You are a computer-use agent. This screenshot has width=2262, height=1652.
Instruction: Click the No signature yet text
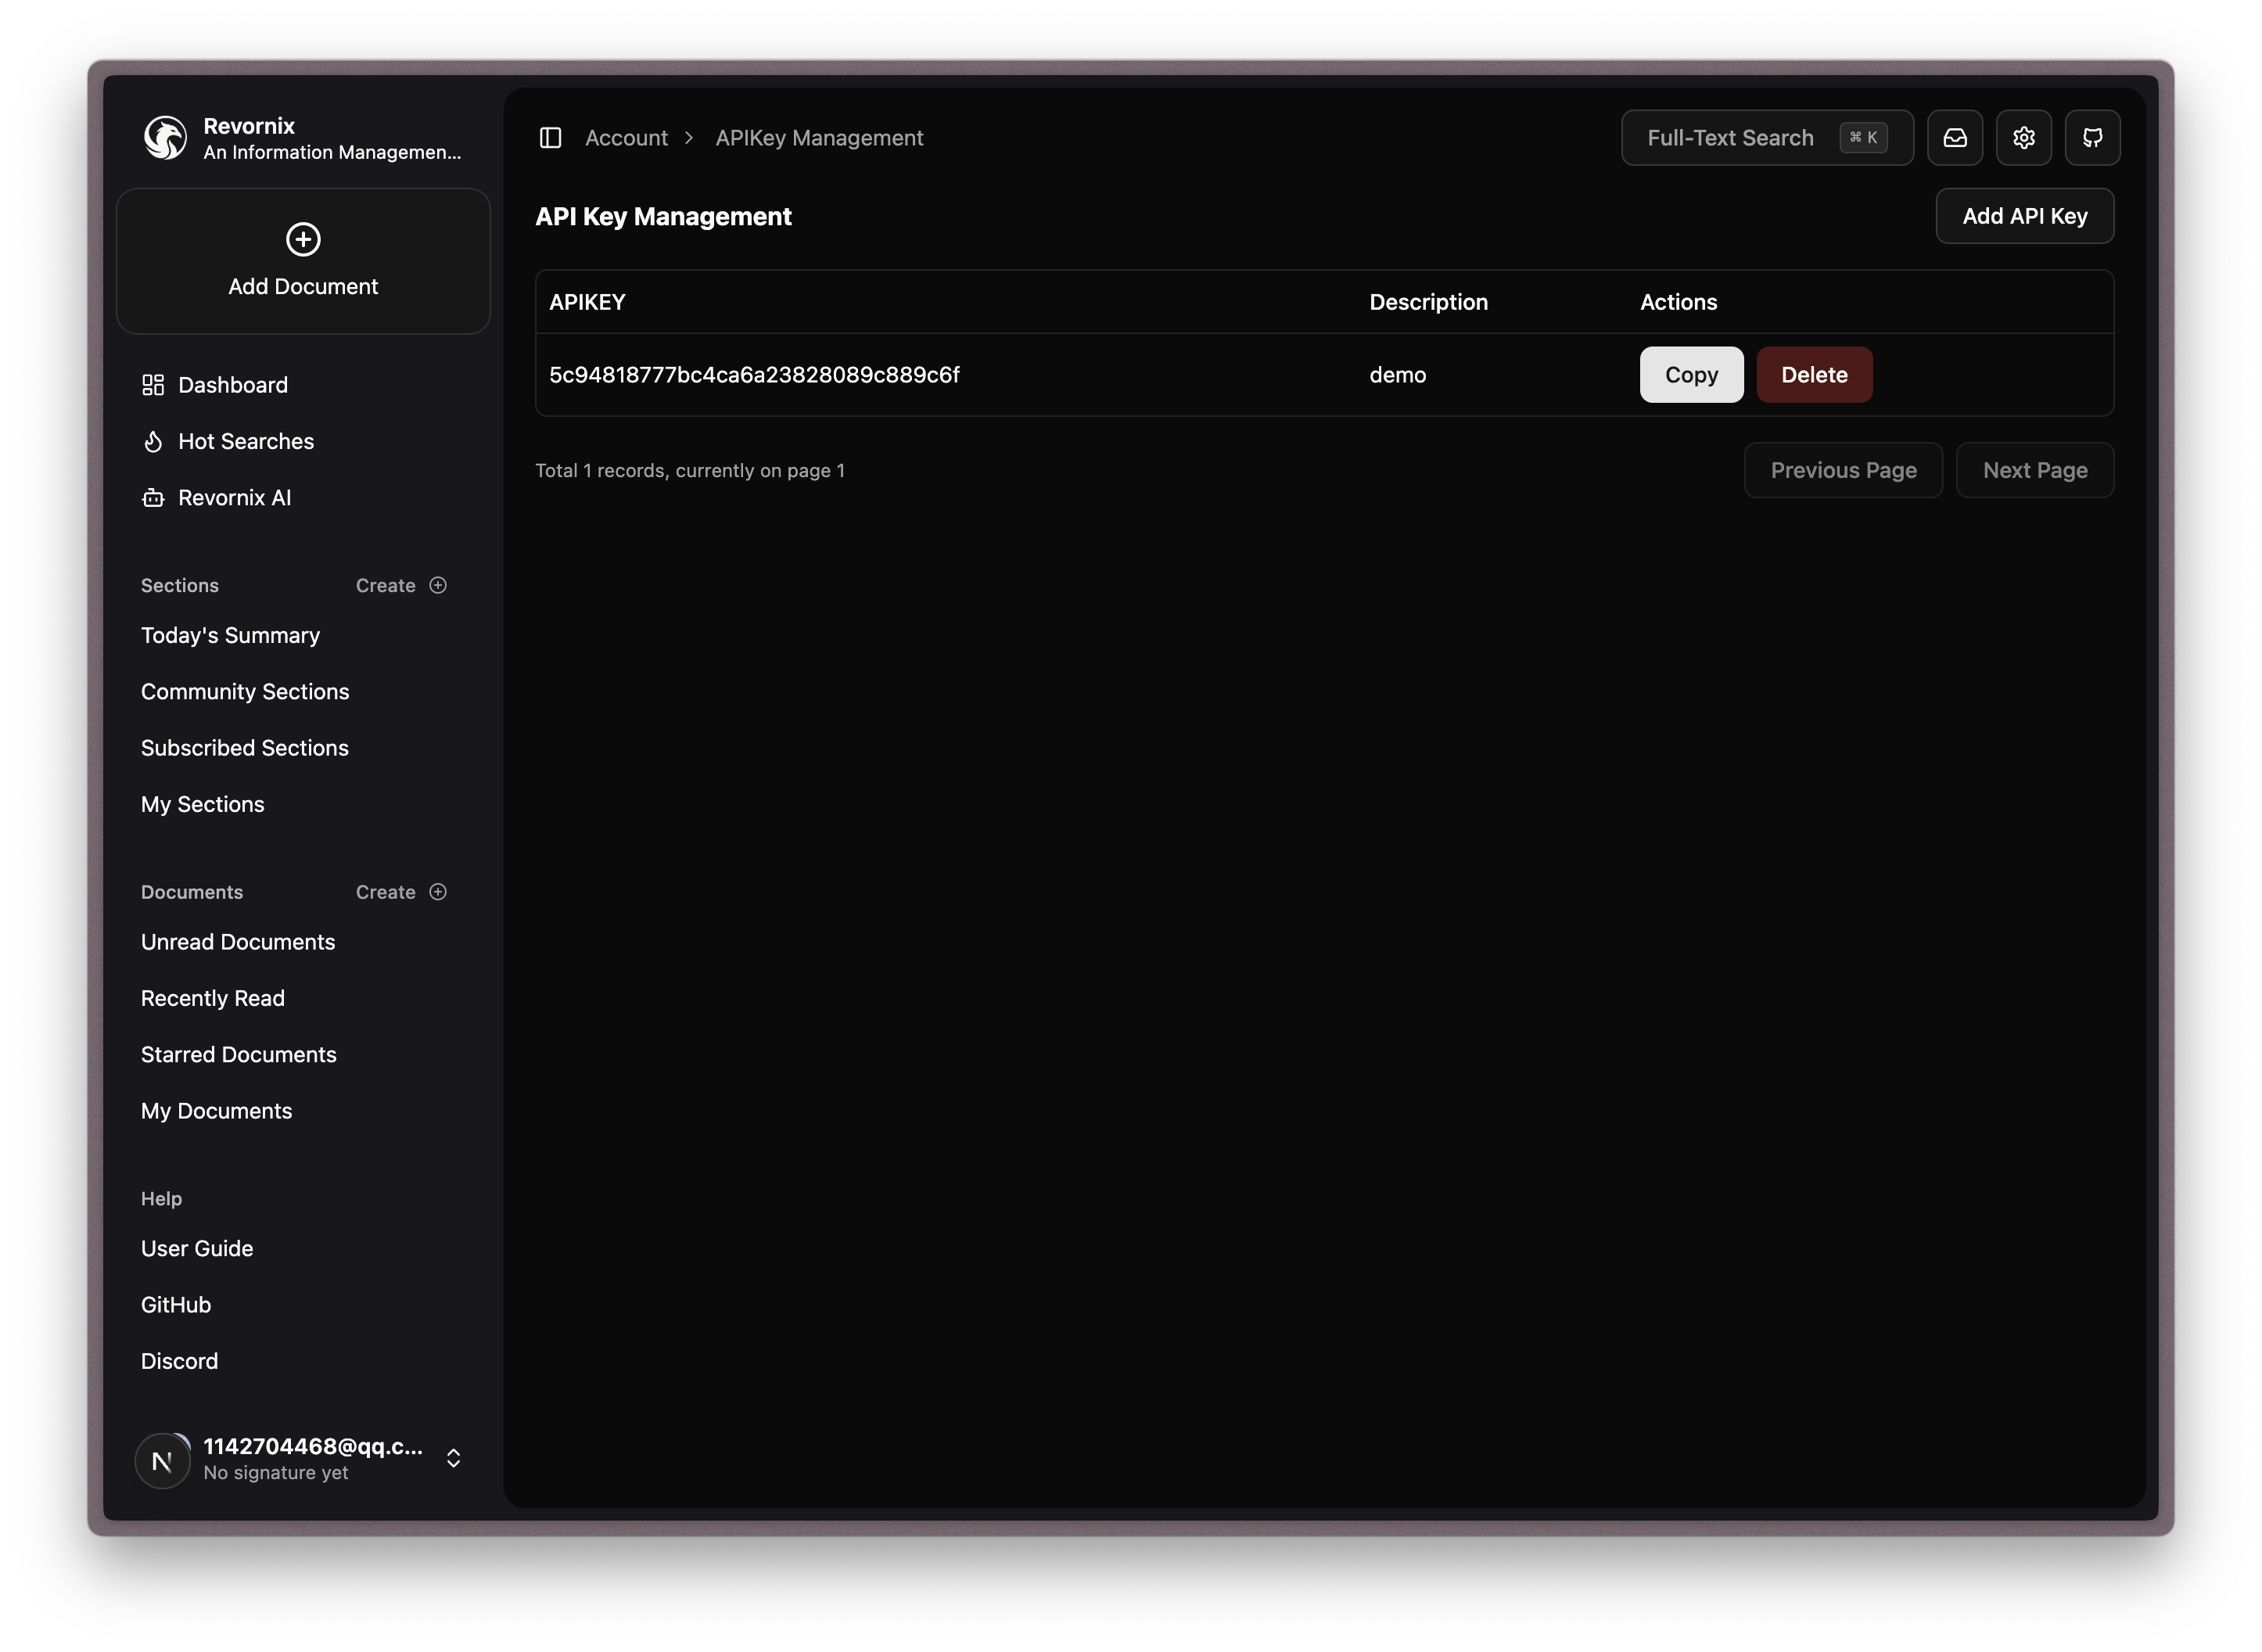tap(276, 1472)
